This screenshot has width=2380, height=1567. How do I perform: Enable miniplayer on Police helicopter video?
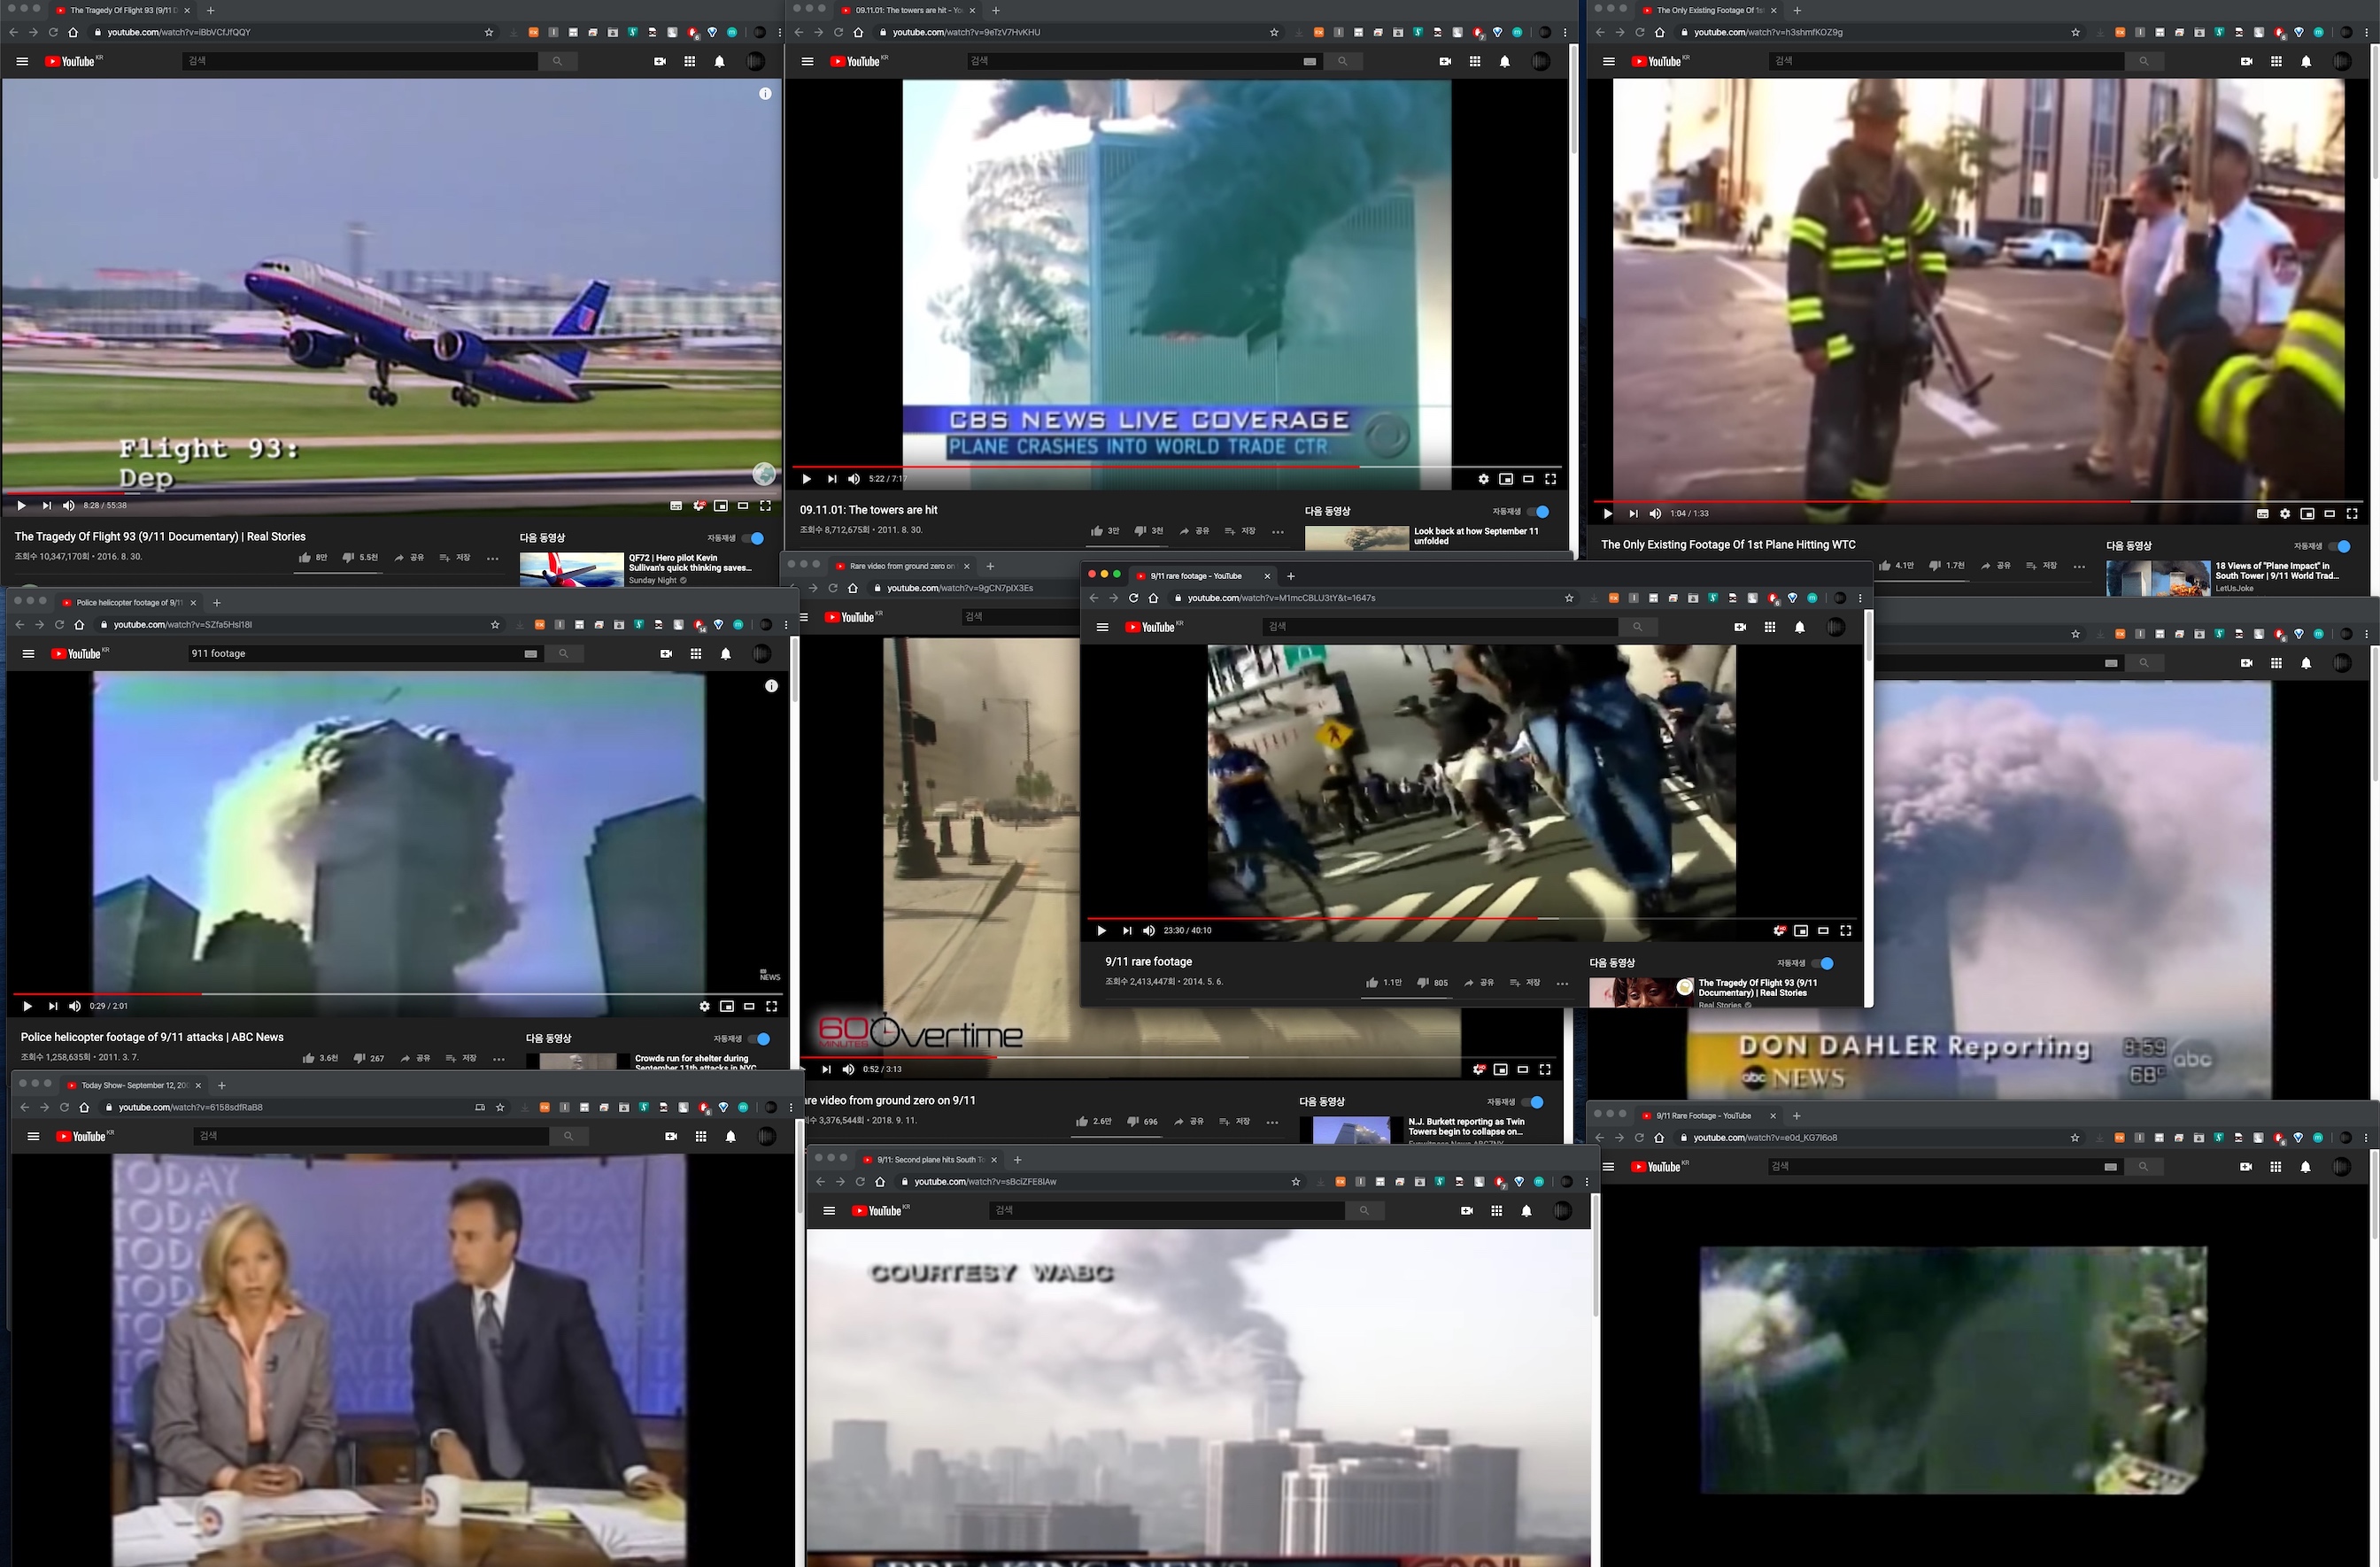pyautogui.click(x=727, y=1007)
